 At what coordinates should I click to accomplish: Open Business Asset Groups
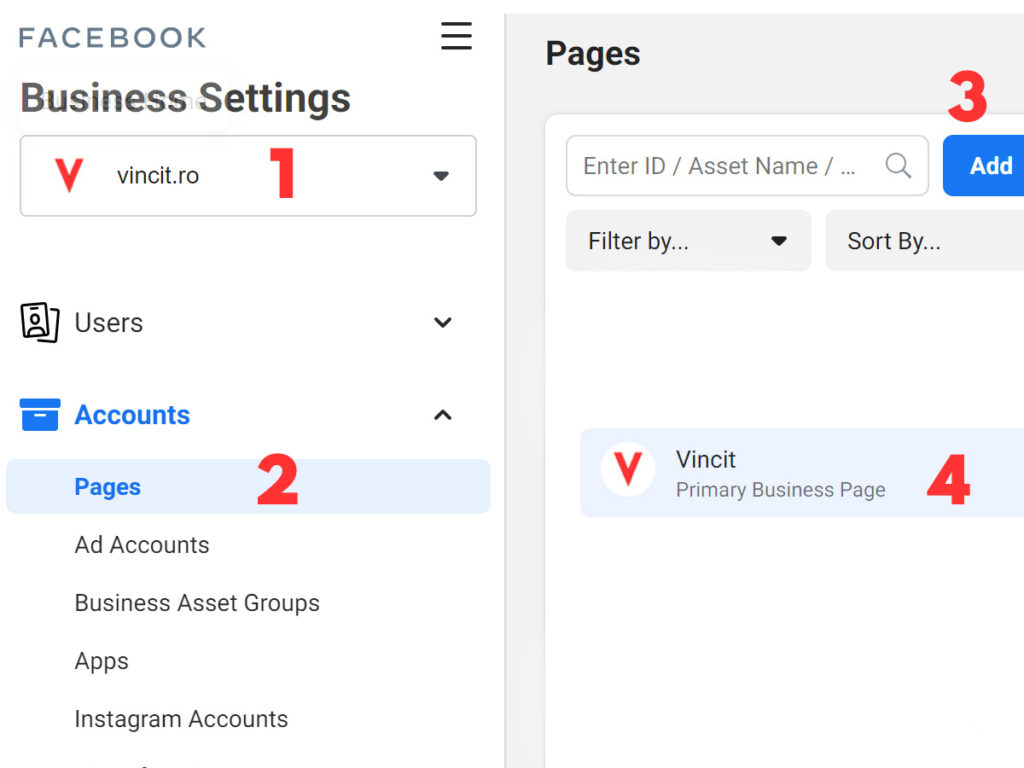(x=197, y=602)
